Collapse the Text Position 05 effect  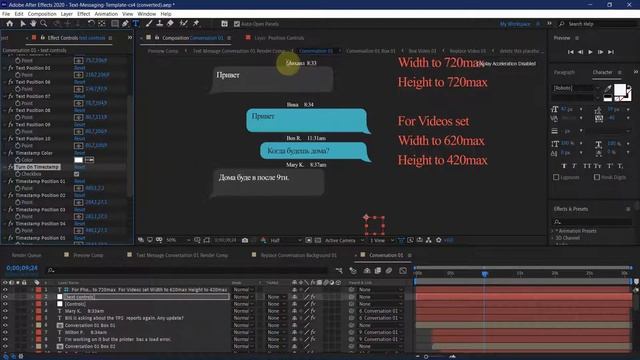coord(5,68)
